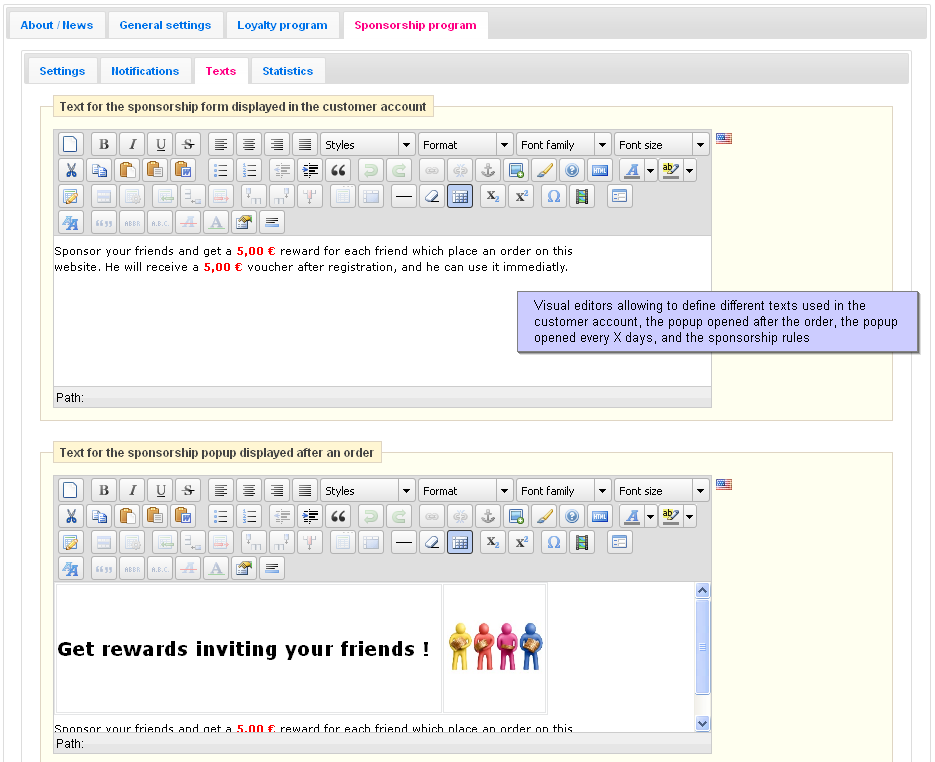Click inside customer account text editing area

click(382, 311)
